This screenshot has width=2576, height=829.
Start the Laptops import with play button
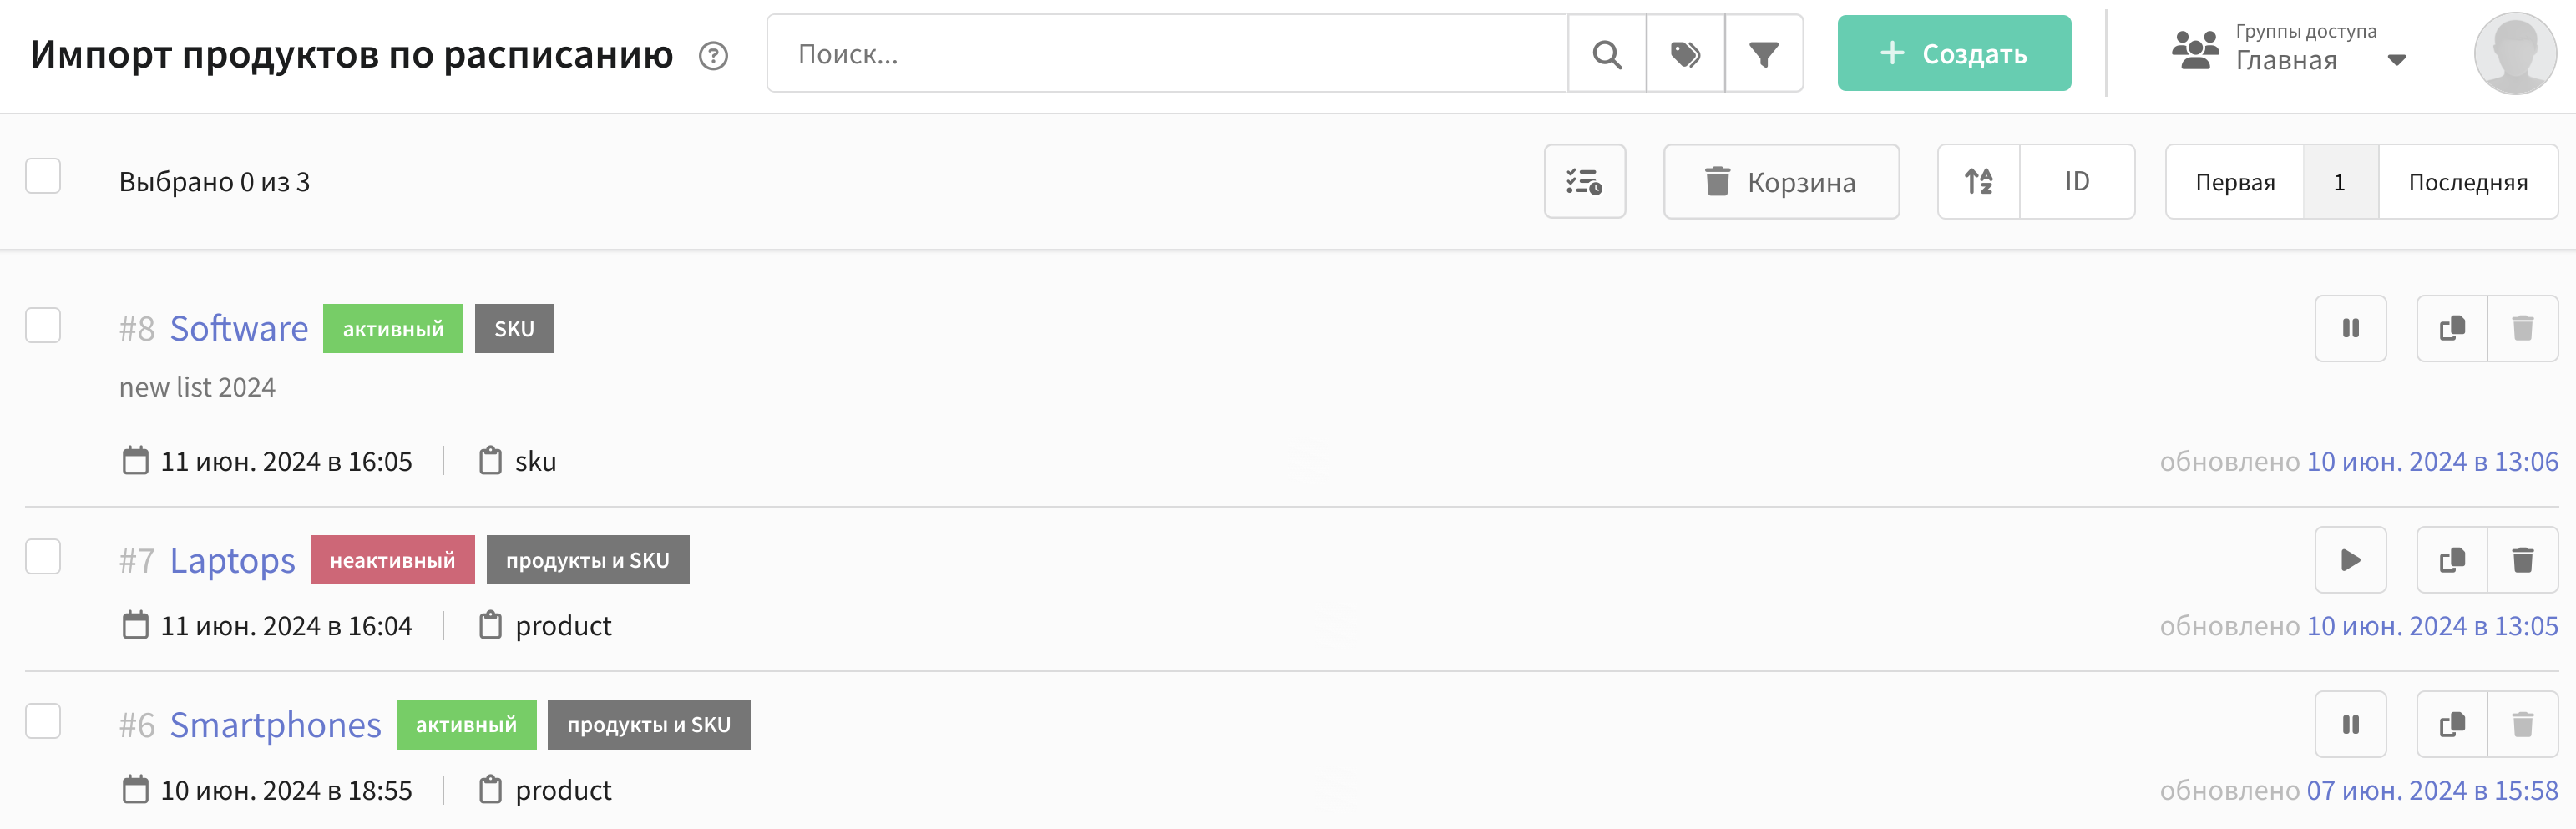tap(2350, 560)
